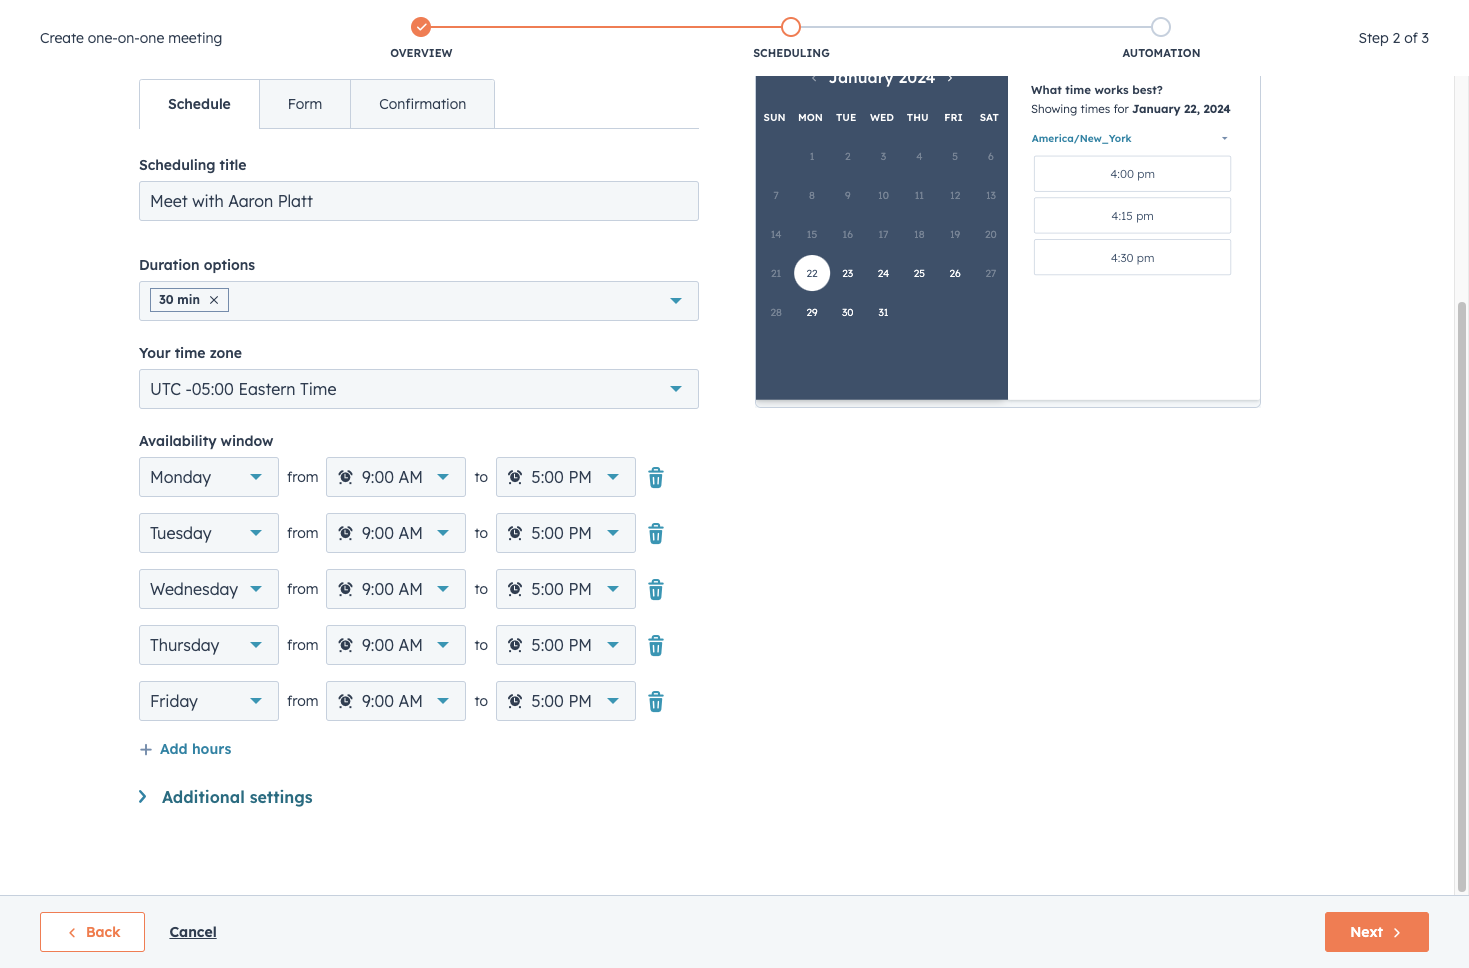
Task: Delete the Friday availability row
Action: pos(656,702)
